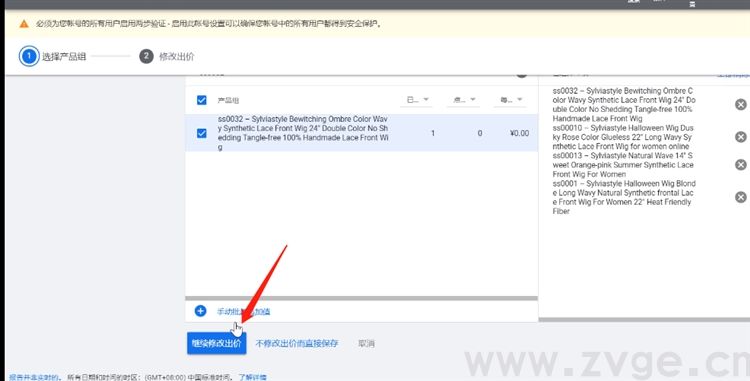This screenshot has height=381, width=750.
Task: Open the second column dropdown showing 点...
Action: [463, 100]
